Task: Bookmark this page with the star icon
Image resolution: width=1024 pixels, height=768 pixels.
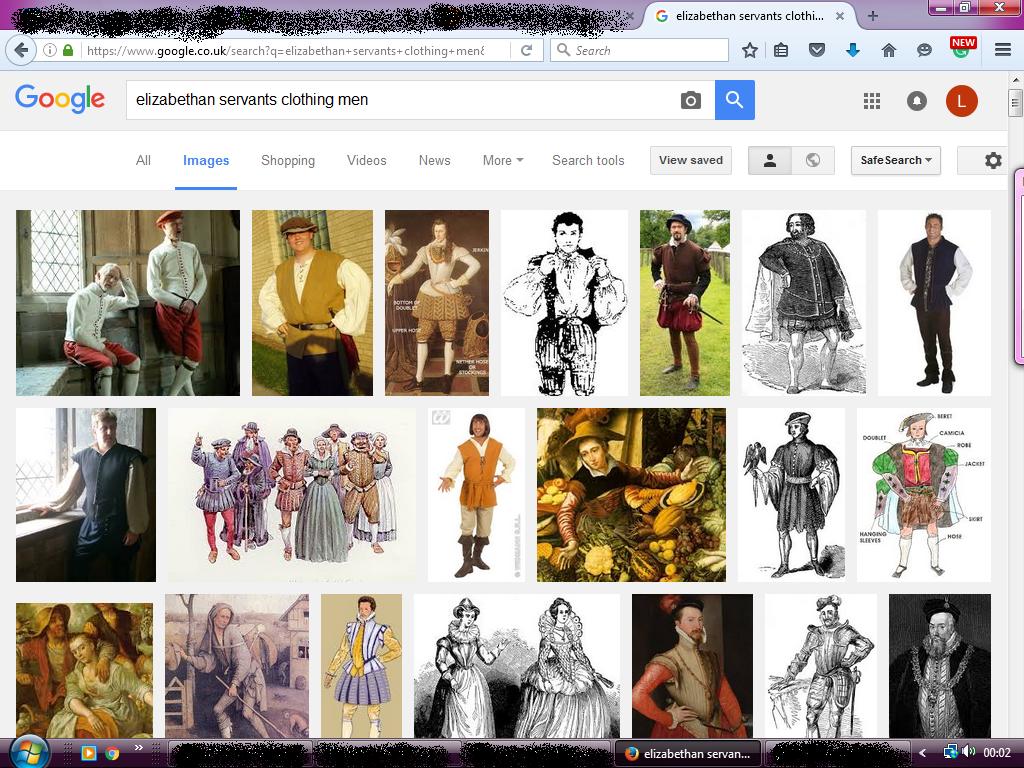Action: [750, 50]
